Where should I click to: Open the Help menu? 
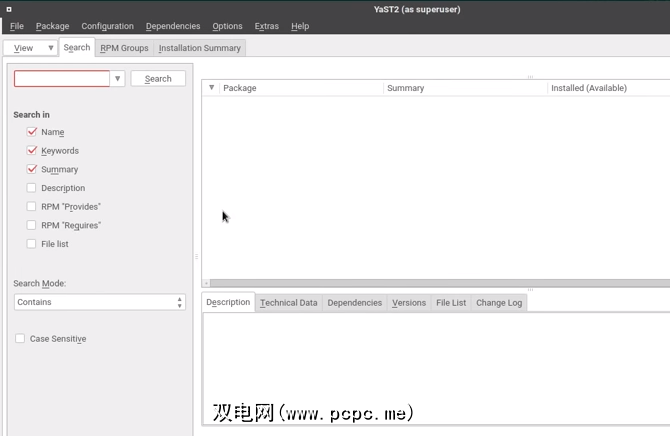(x=300, y=26)
